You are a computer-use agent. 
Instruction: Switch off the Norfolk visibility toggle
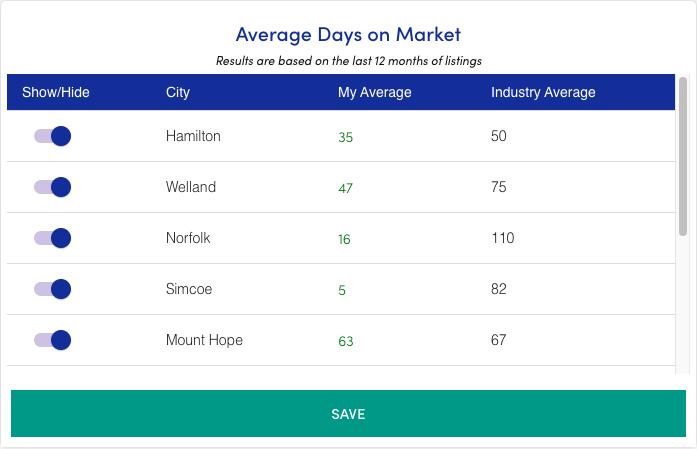[52, 238]
